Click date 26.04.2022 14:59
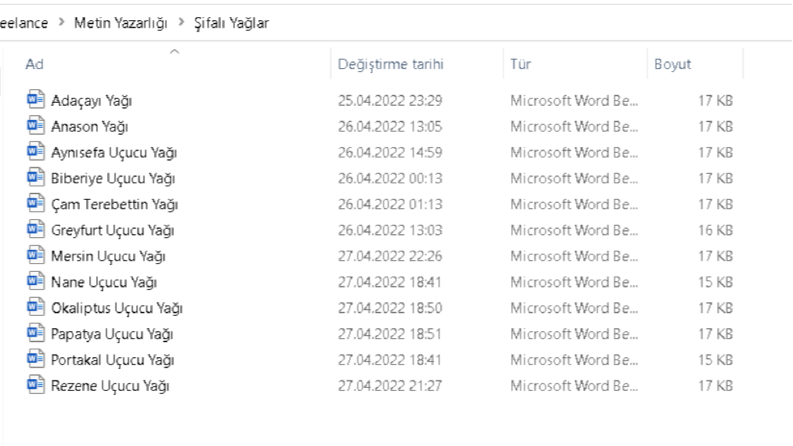The height and width of the screenshot is (446, 793). point(390,152)
